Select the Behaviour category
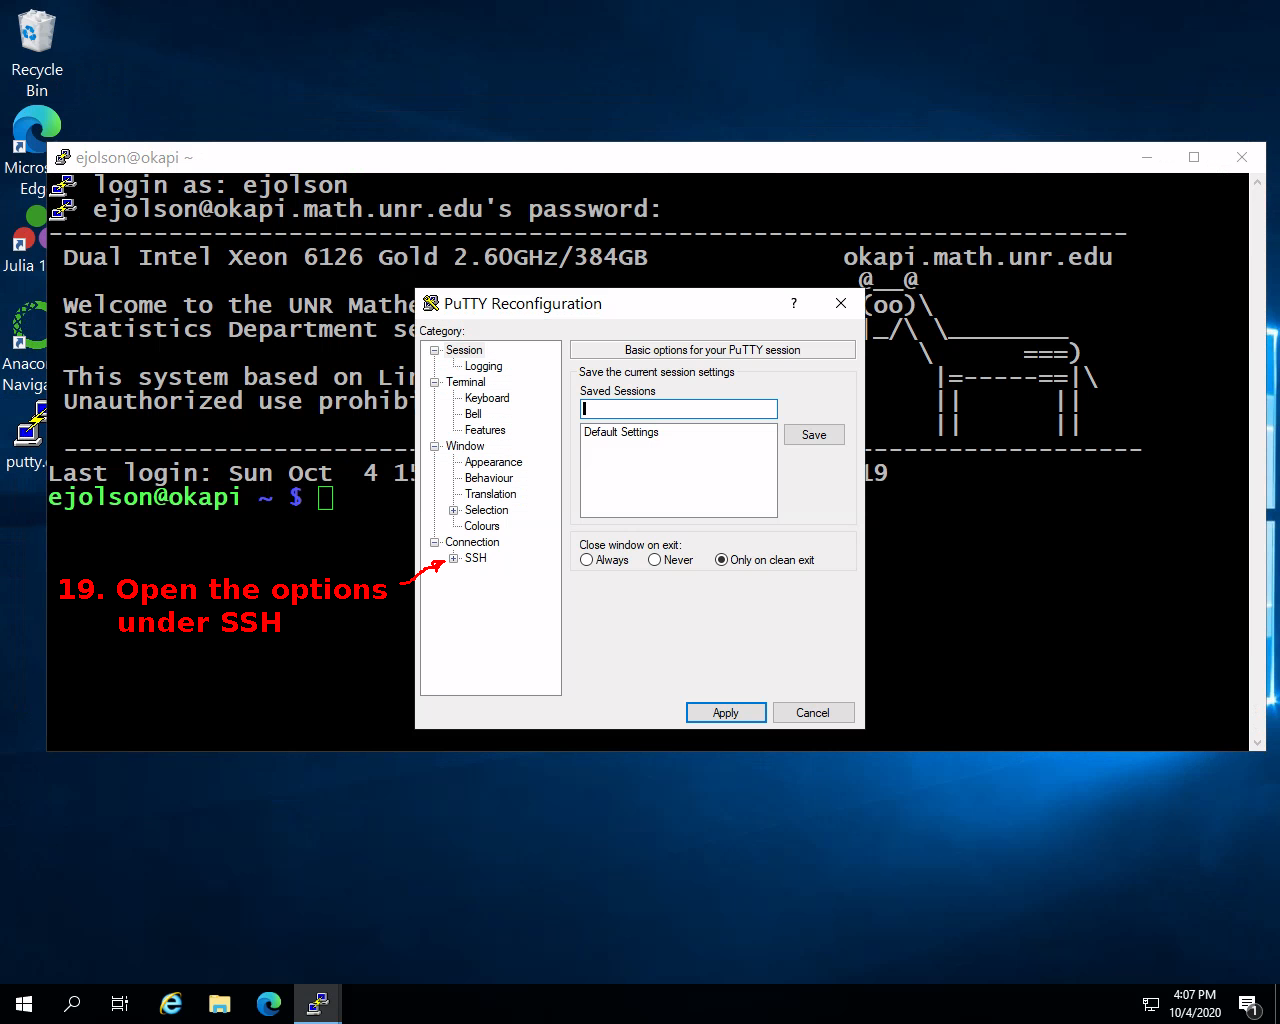Image resolution: width=1280 pixels, height=1024 pixels. coord(489,478)
